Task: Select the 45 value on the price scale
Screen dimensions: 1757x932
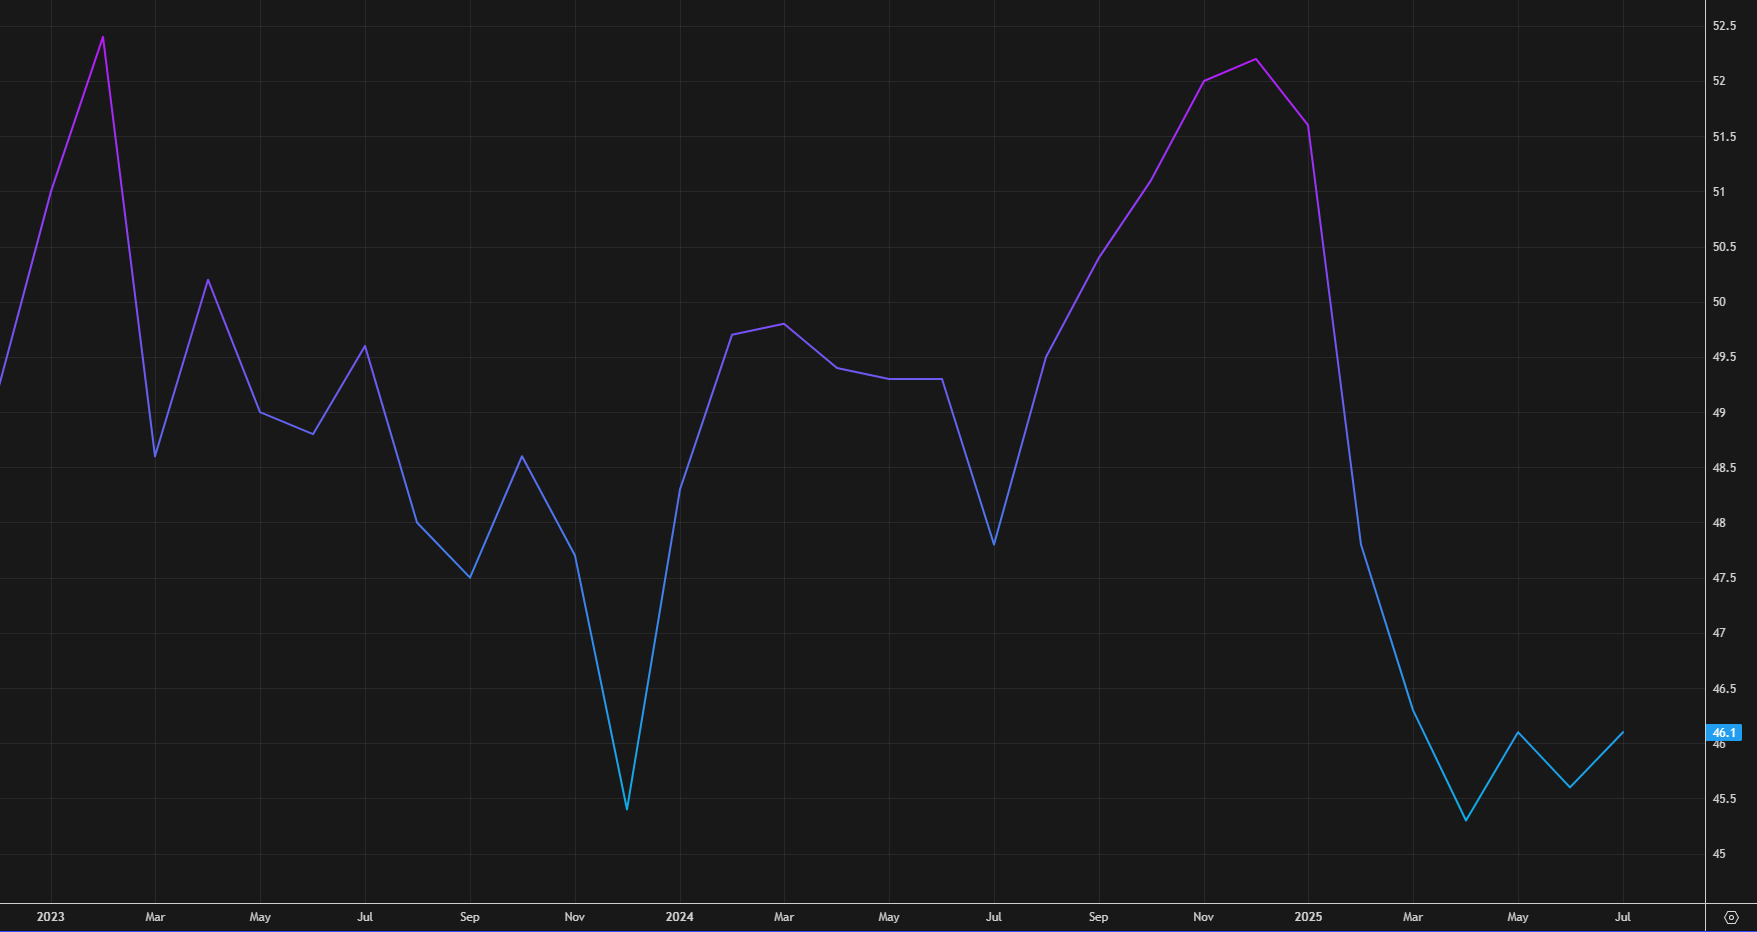Action: click(1718, 852)
